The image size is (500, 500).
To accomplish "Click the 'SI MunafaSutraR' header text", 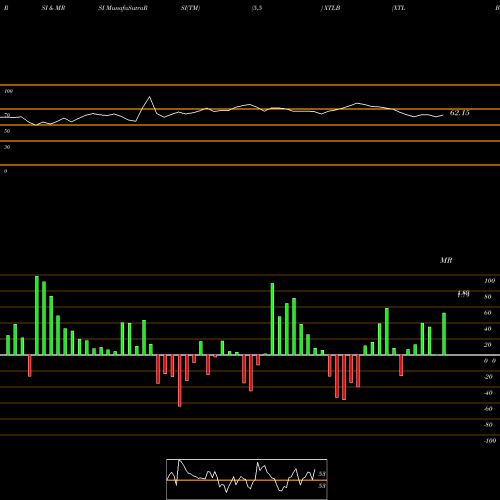I will tap(123, 8).
